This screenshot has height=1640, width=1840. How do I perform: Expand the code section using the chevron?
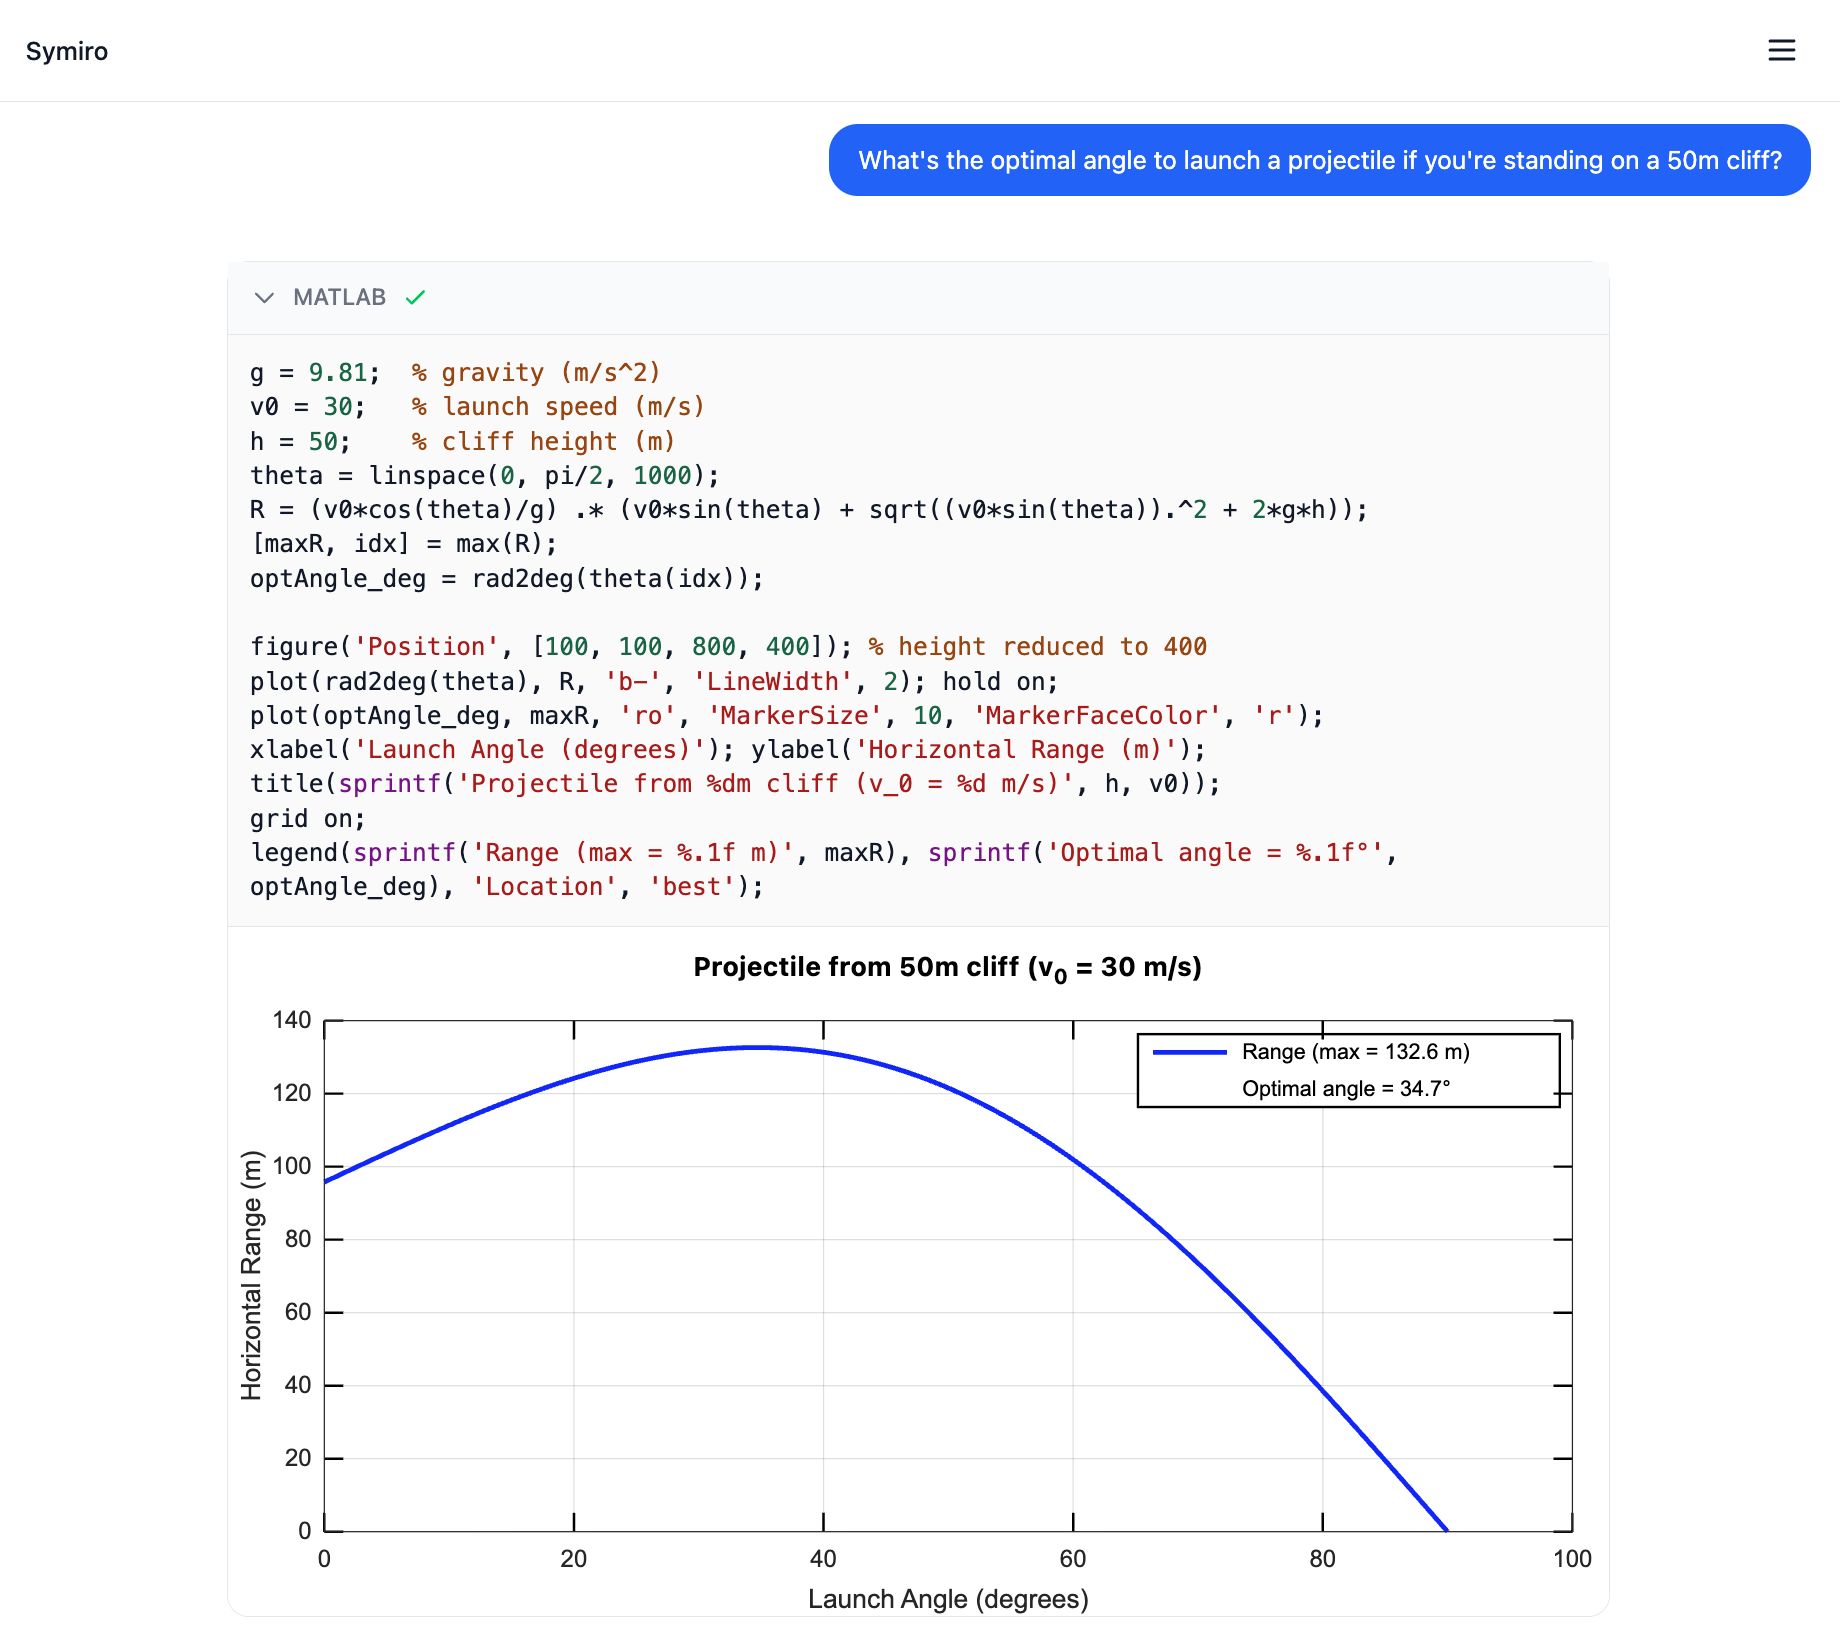264,298
